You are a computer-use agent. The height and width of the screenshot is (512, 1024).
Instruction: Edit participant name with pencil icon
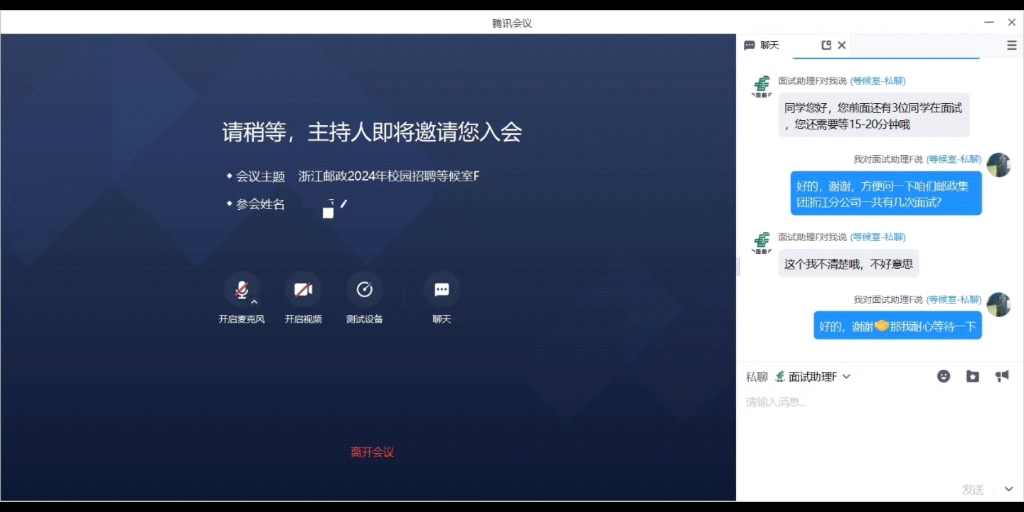(x=344, y=204)
